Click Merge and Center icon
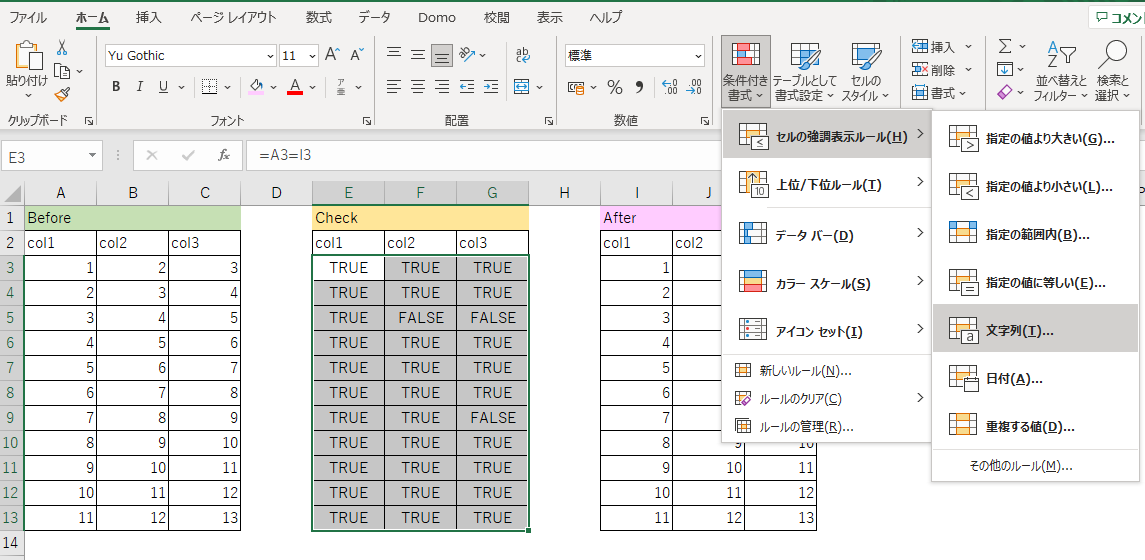The height and width of the screenshot is (560, 1145). pyautogui.click(x=521, y=87)
